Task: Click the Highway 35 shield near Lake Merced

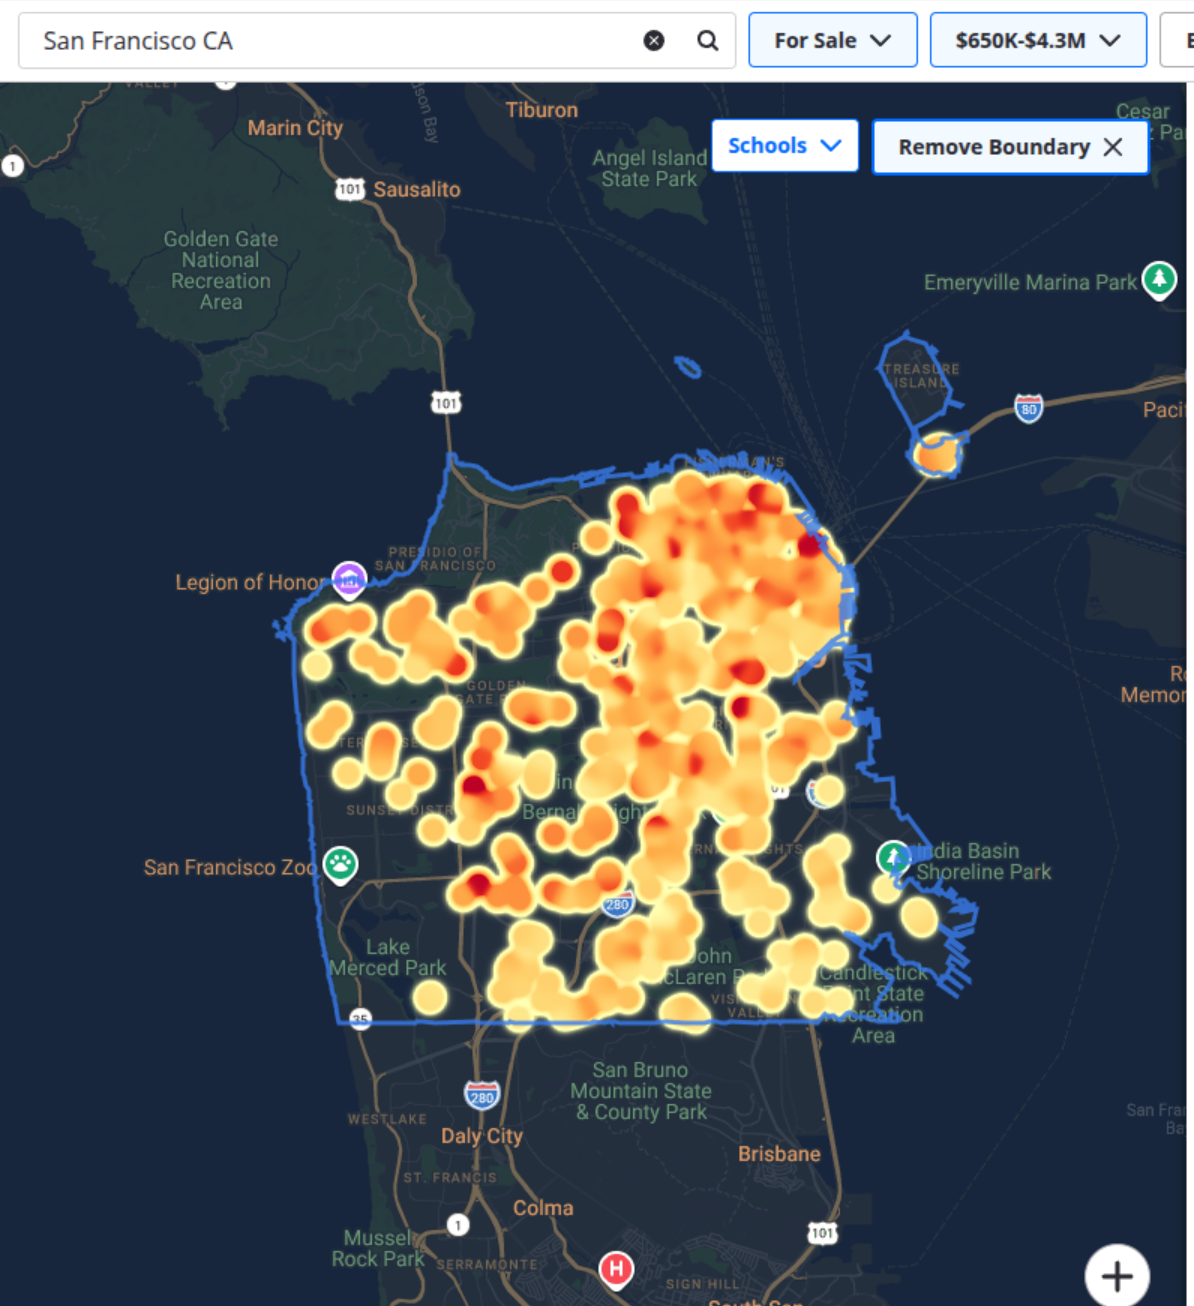Action: [360, 1019]
